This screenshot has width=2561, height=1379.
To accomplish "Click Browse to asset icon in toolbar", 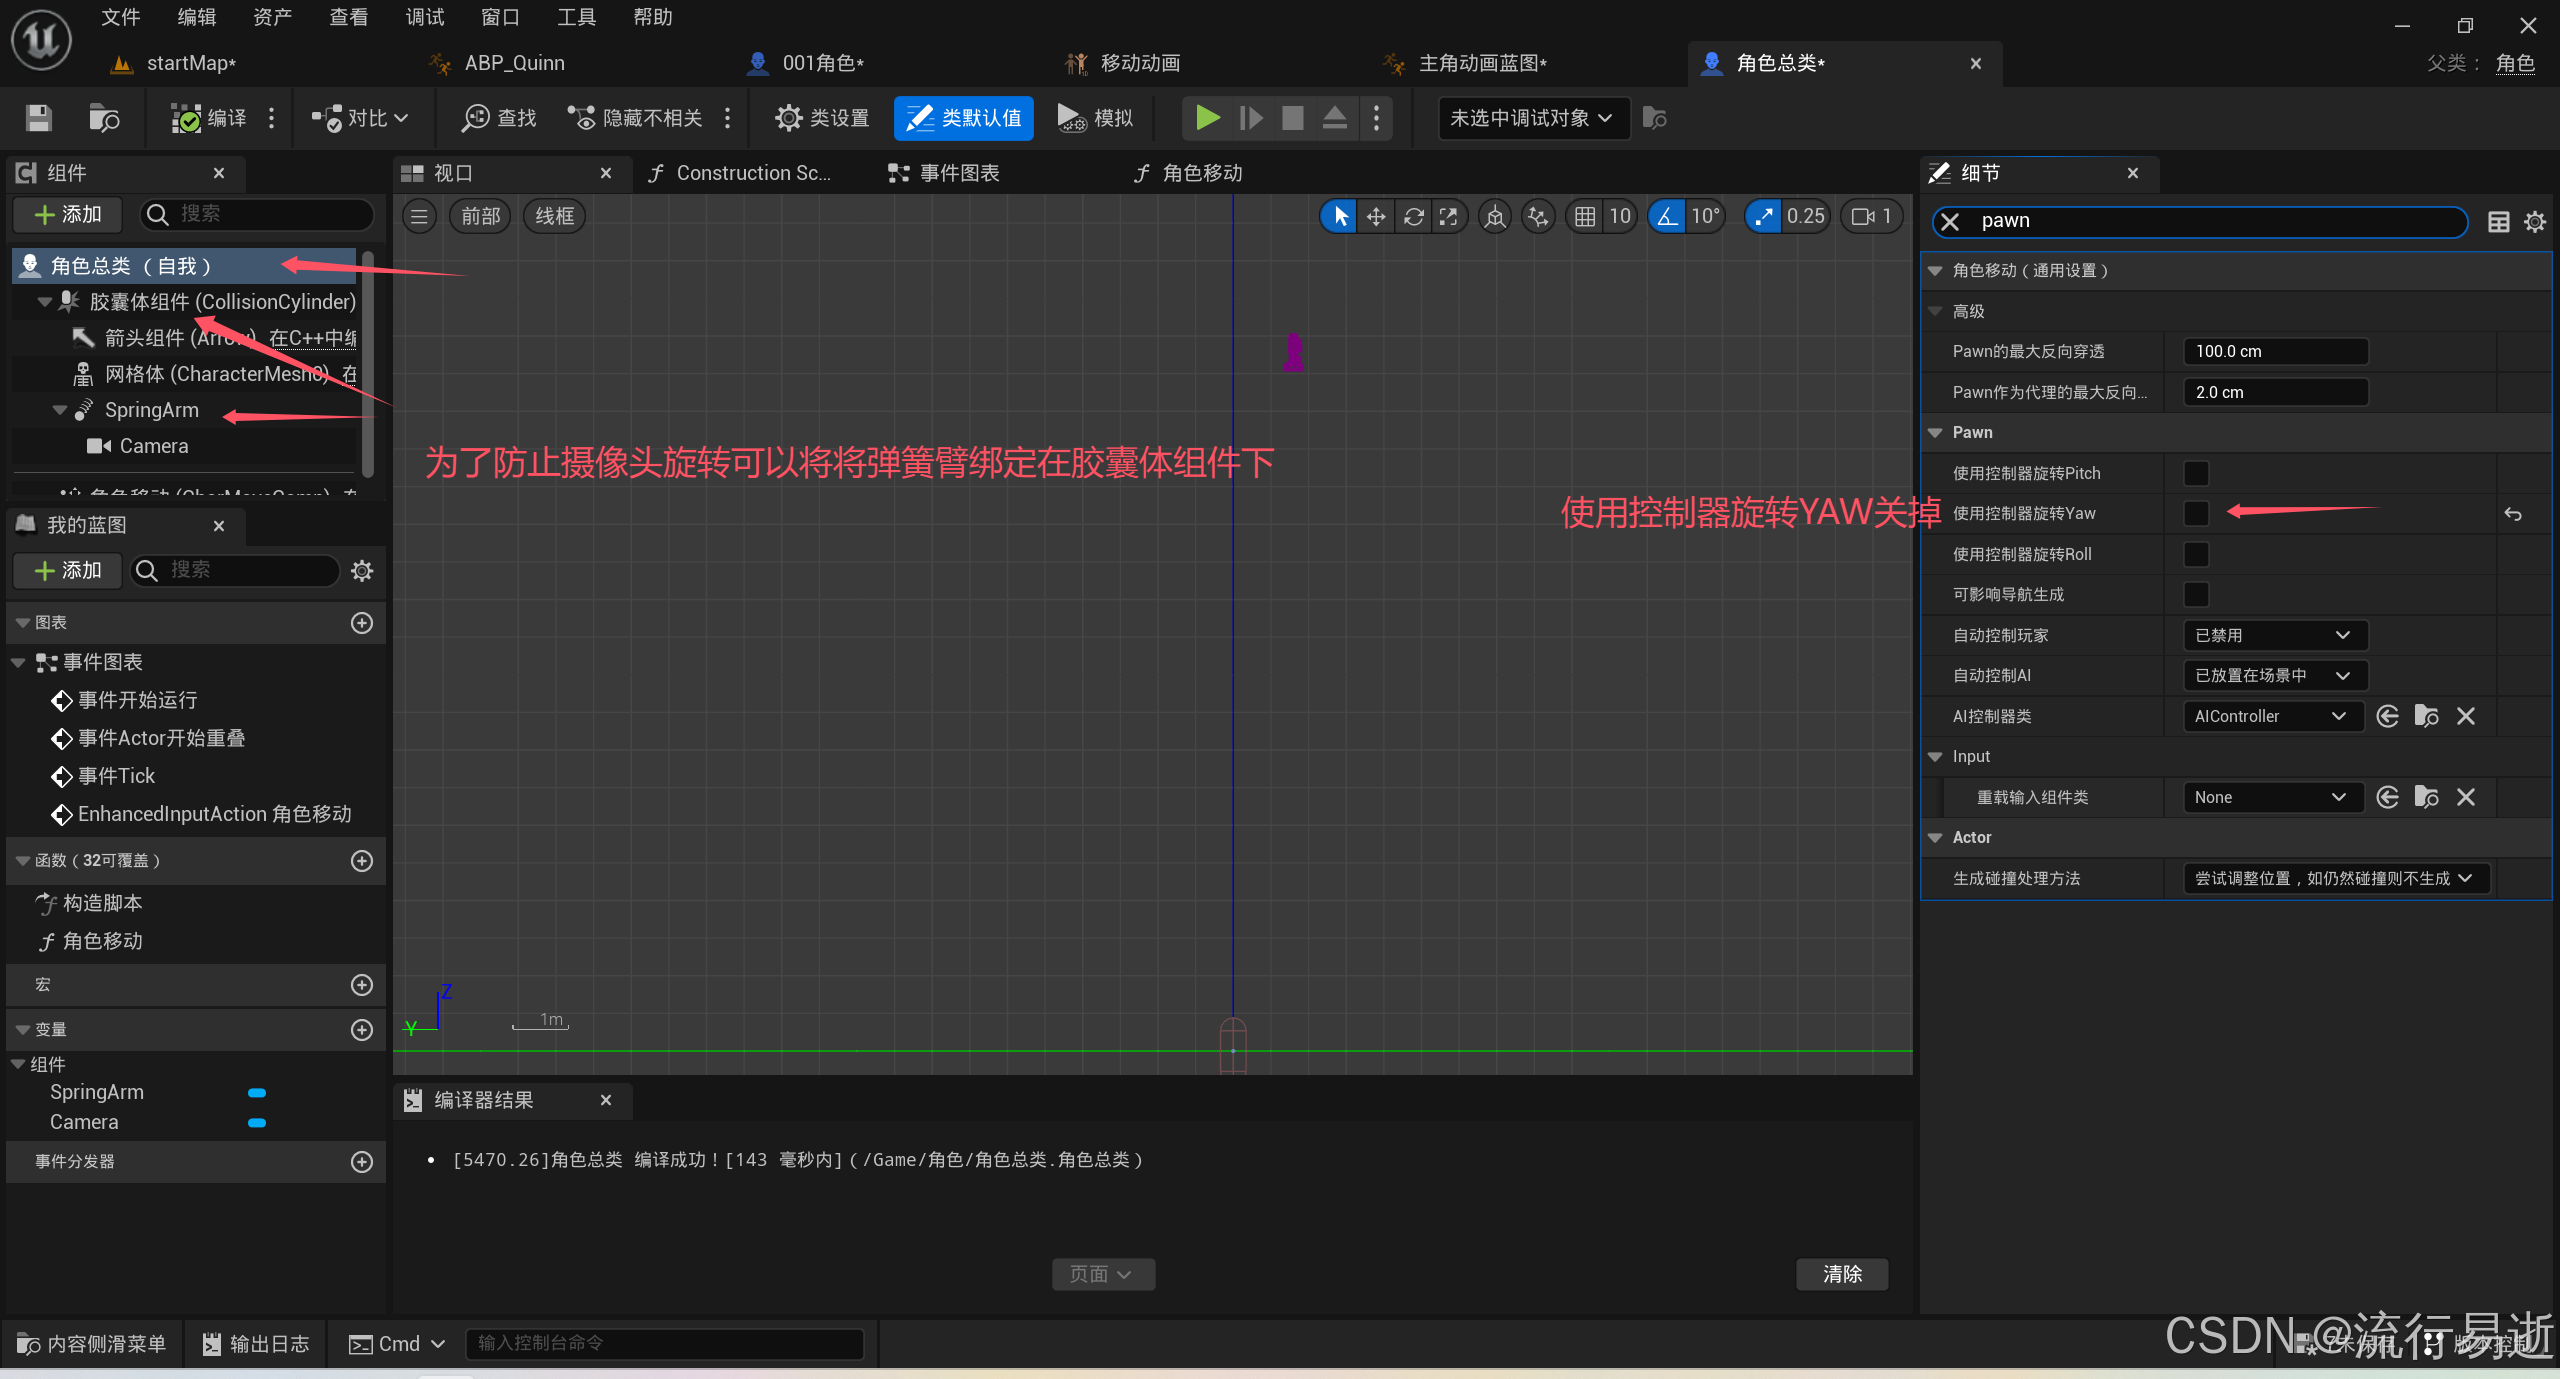I will pyautogui.click(x=103, y=118).
